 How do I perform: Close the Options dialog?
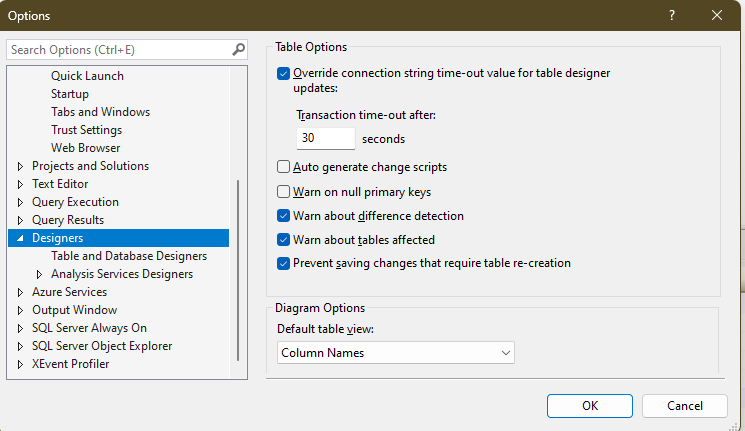click(717, 15)
